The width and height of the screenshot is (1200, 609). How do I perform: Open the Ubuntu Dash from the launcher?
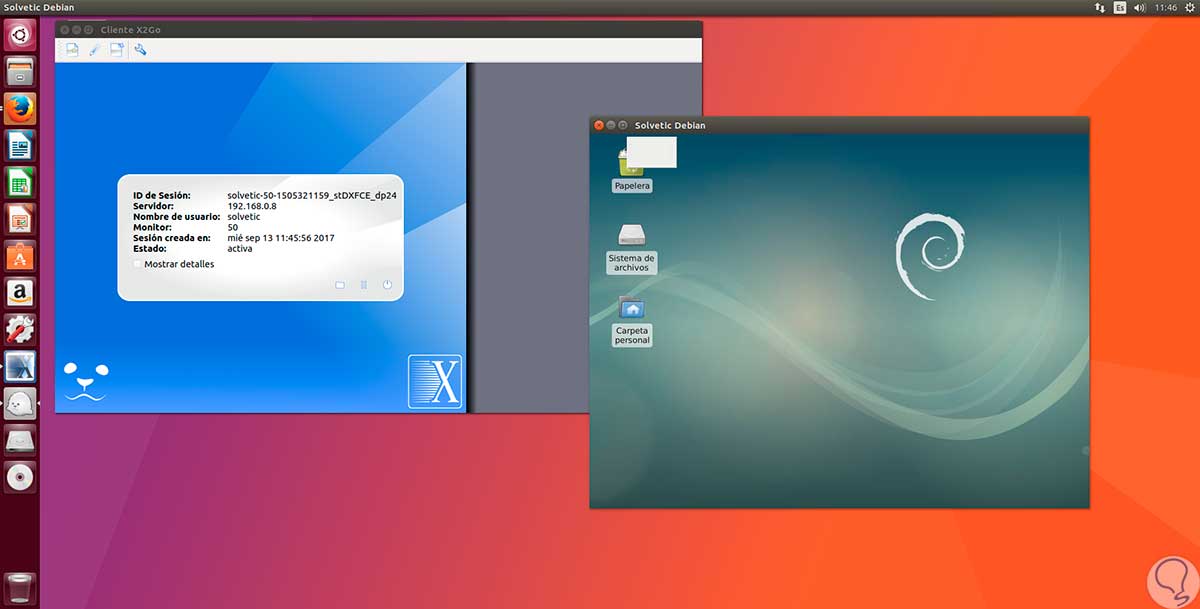point(20,35)
